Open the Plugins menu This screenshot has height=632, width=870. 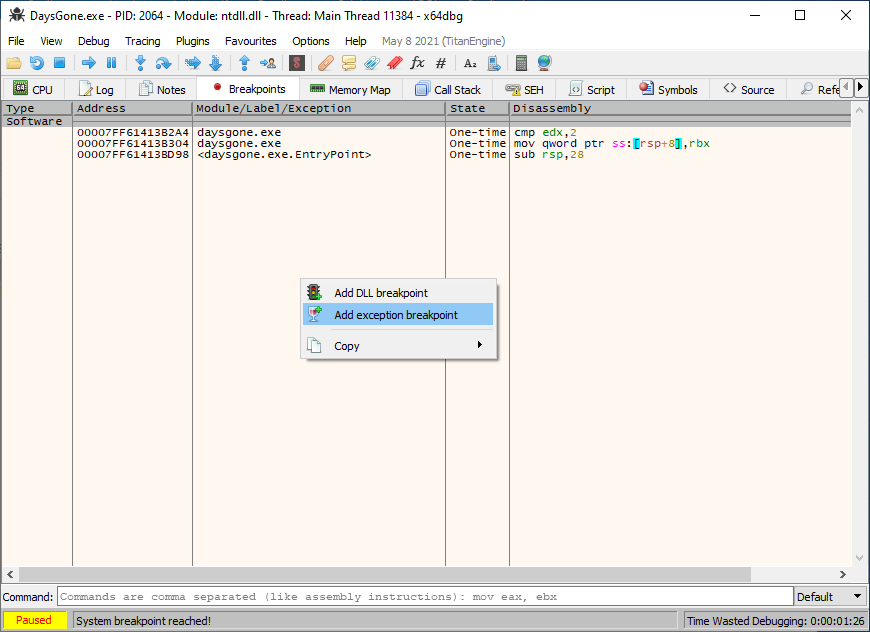(x=192, y=41)
